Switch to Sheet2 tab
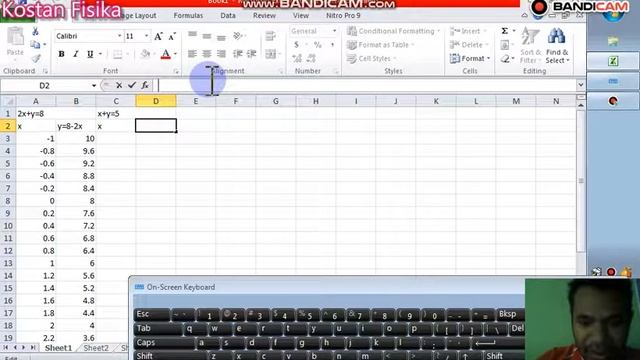 tap(96, 348)
